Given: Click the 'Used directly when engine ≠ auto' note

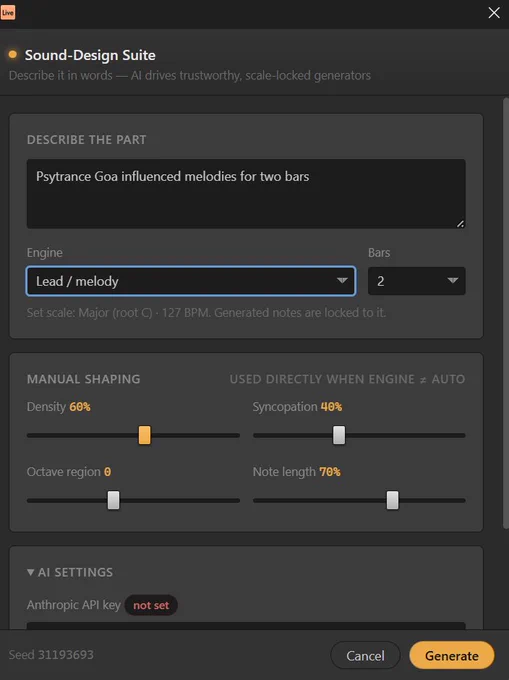Looking at the screenshot, I should [x=347, y=379].
